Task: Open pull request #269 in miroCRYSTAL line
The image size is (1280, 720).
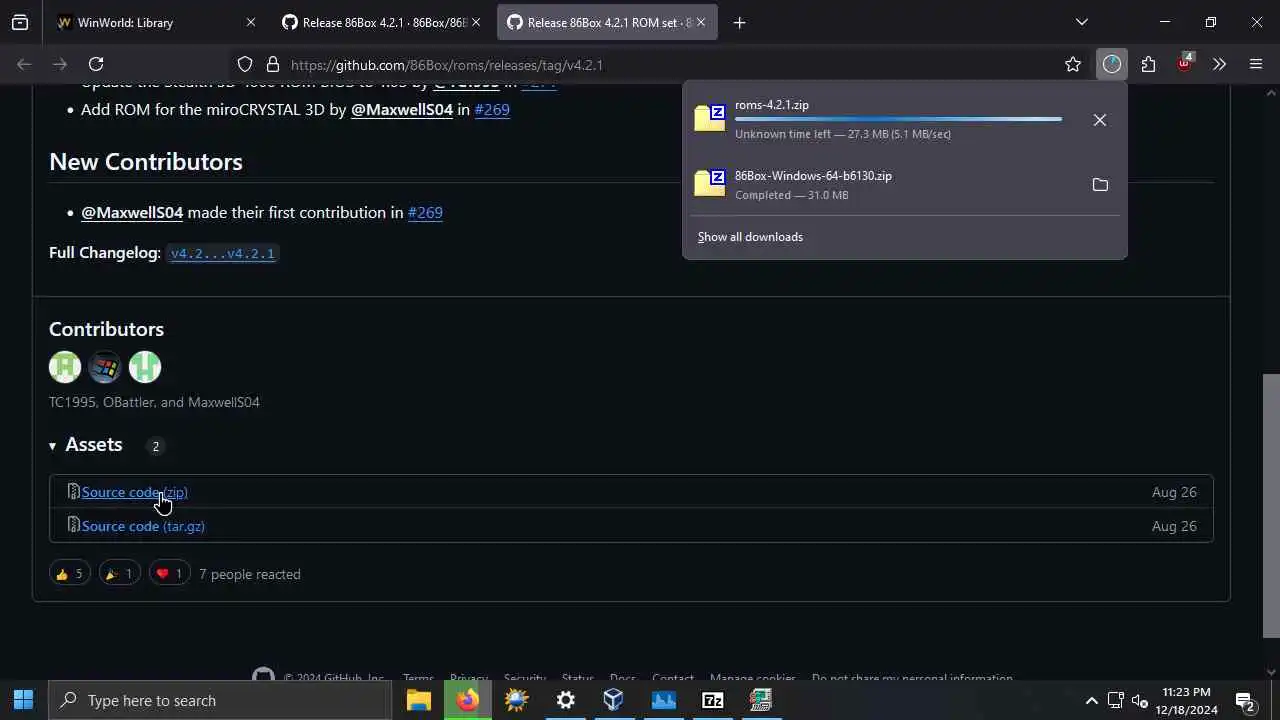Action: point(492,109)
